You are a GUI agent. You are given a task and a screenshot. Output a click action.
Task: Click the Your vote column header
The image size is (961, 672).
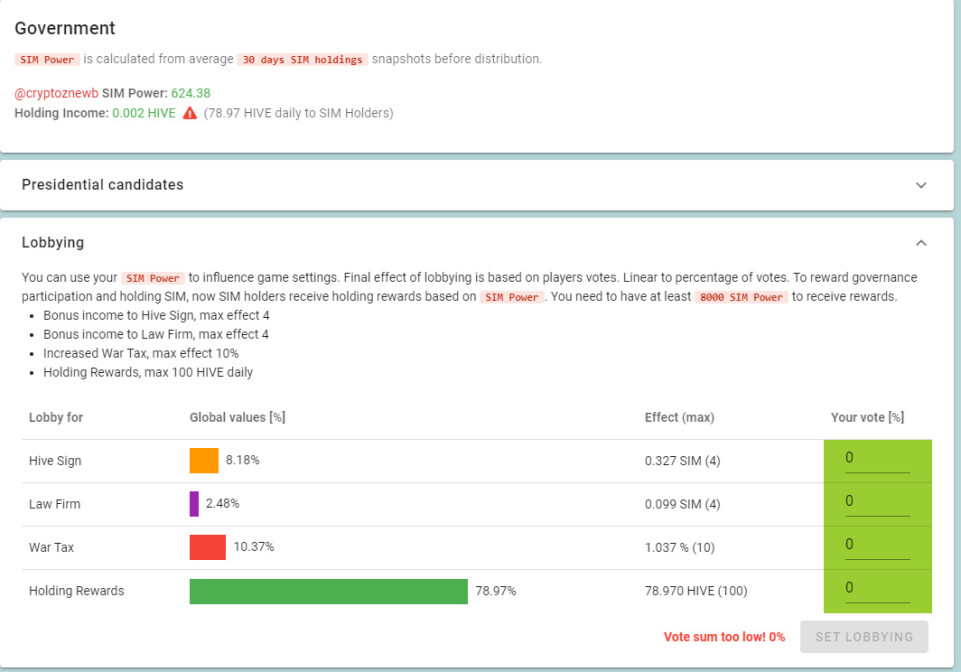tap(867, 418)
